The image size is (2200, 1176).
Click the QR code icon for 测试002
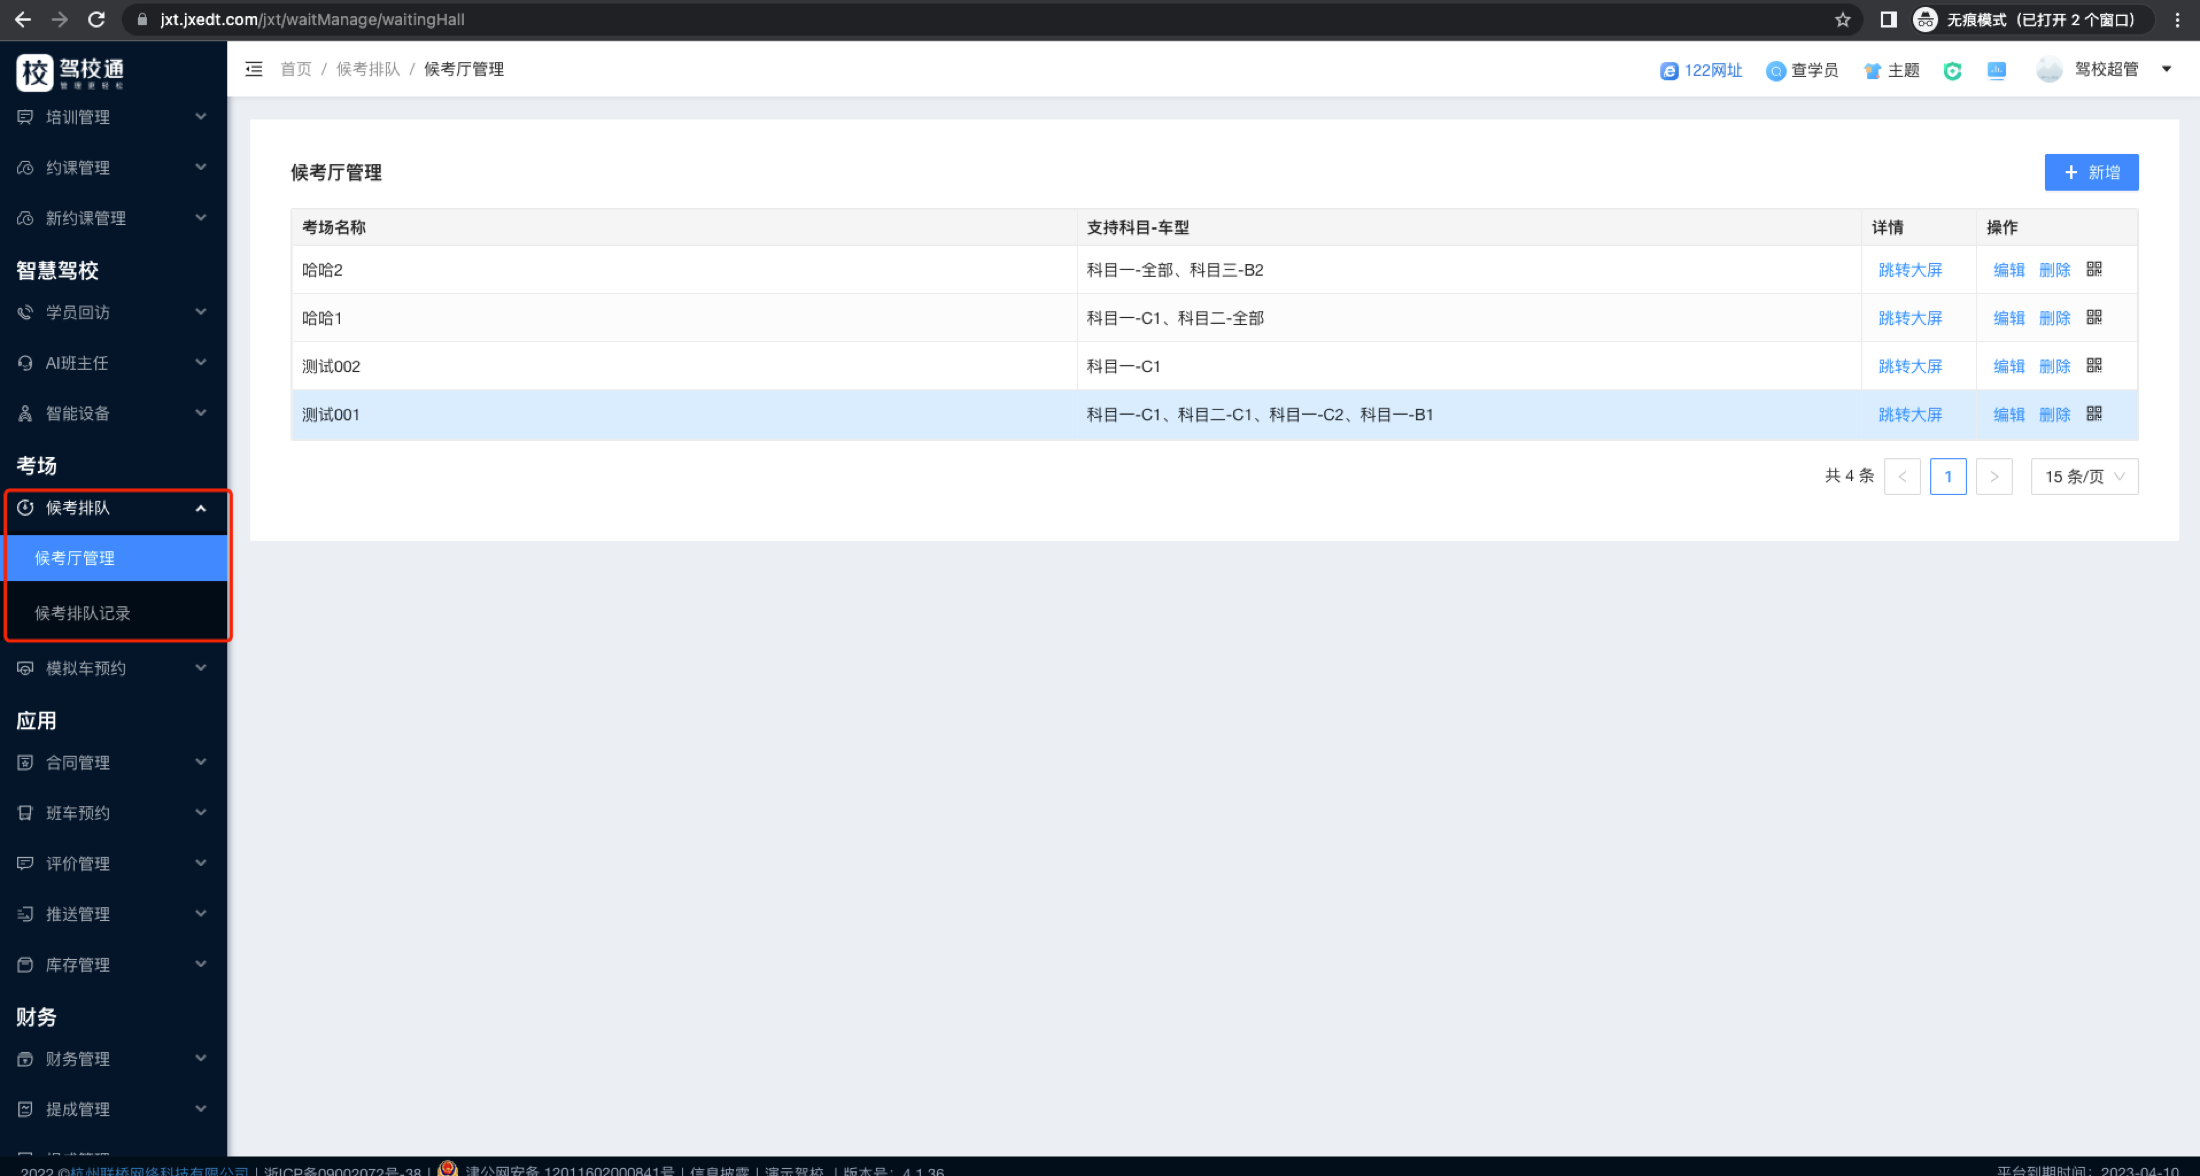(x=2094, y=365)
